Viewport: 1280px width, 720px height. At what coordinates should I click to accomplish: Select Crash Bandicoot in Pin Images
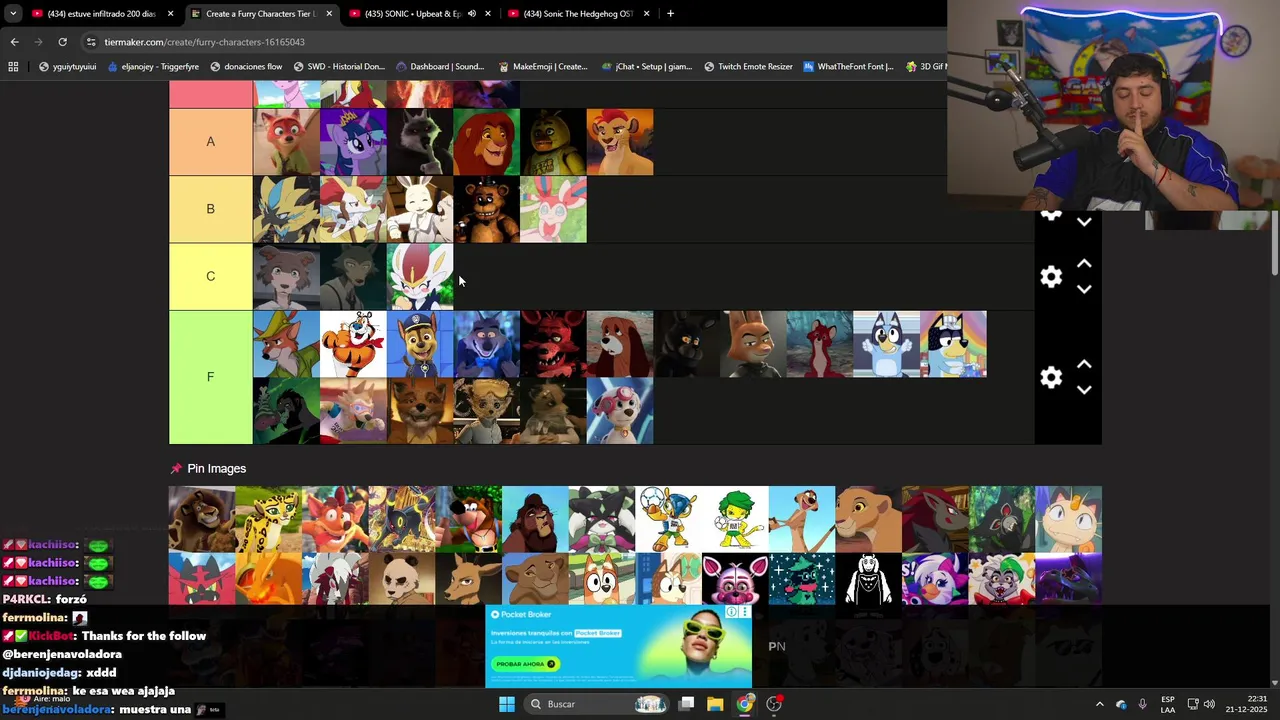click(x=335, y=519)
